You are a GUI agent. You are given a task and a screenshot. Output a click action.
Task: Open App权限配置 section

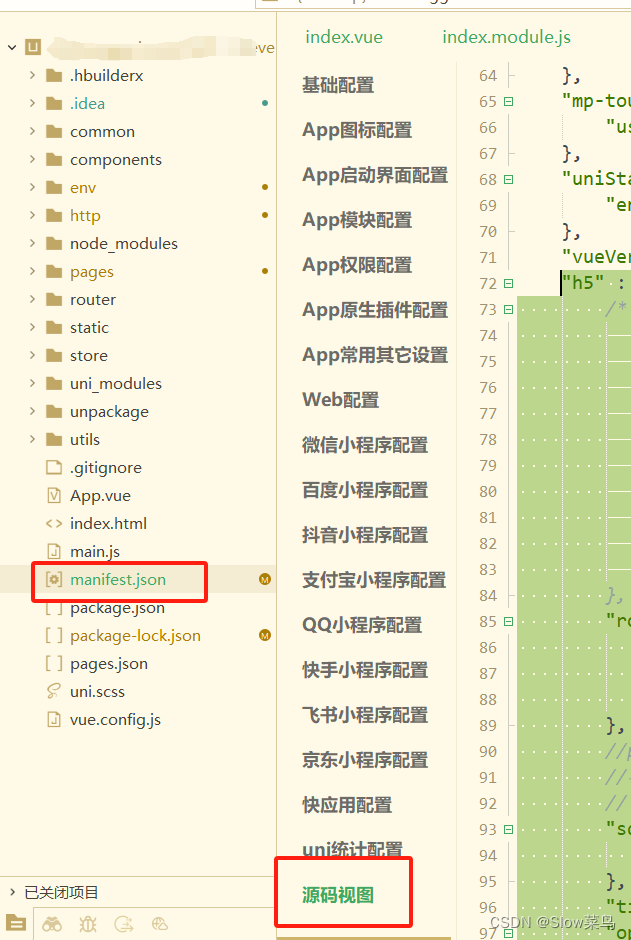pyautogui.click(x=357, y=265)
